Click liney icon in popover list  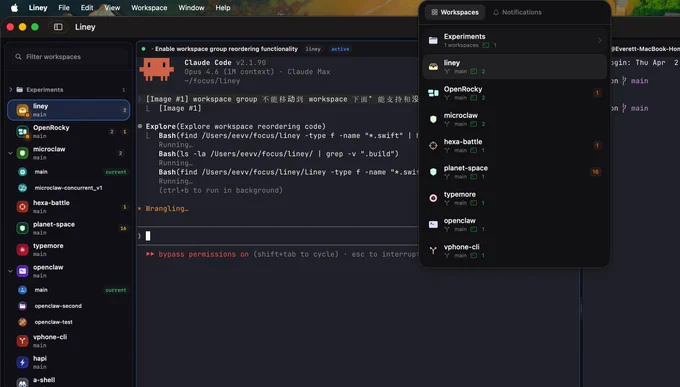(433, 66)
